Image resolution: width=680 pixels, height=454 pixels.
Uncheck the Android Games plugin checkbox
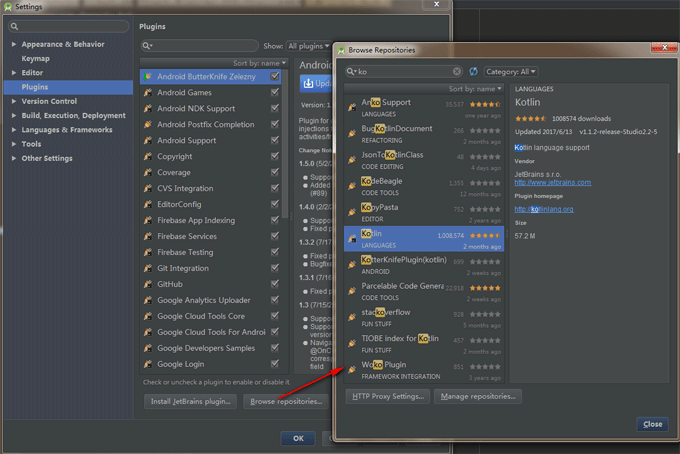[275, 93]
